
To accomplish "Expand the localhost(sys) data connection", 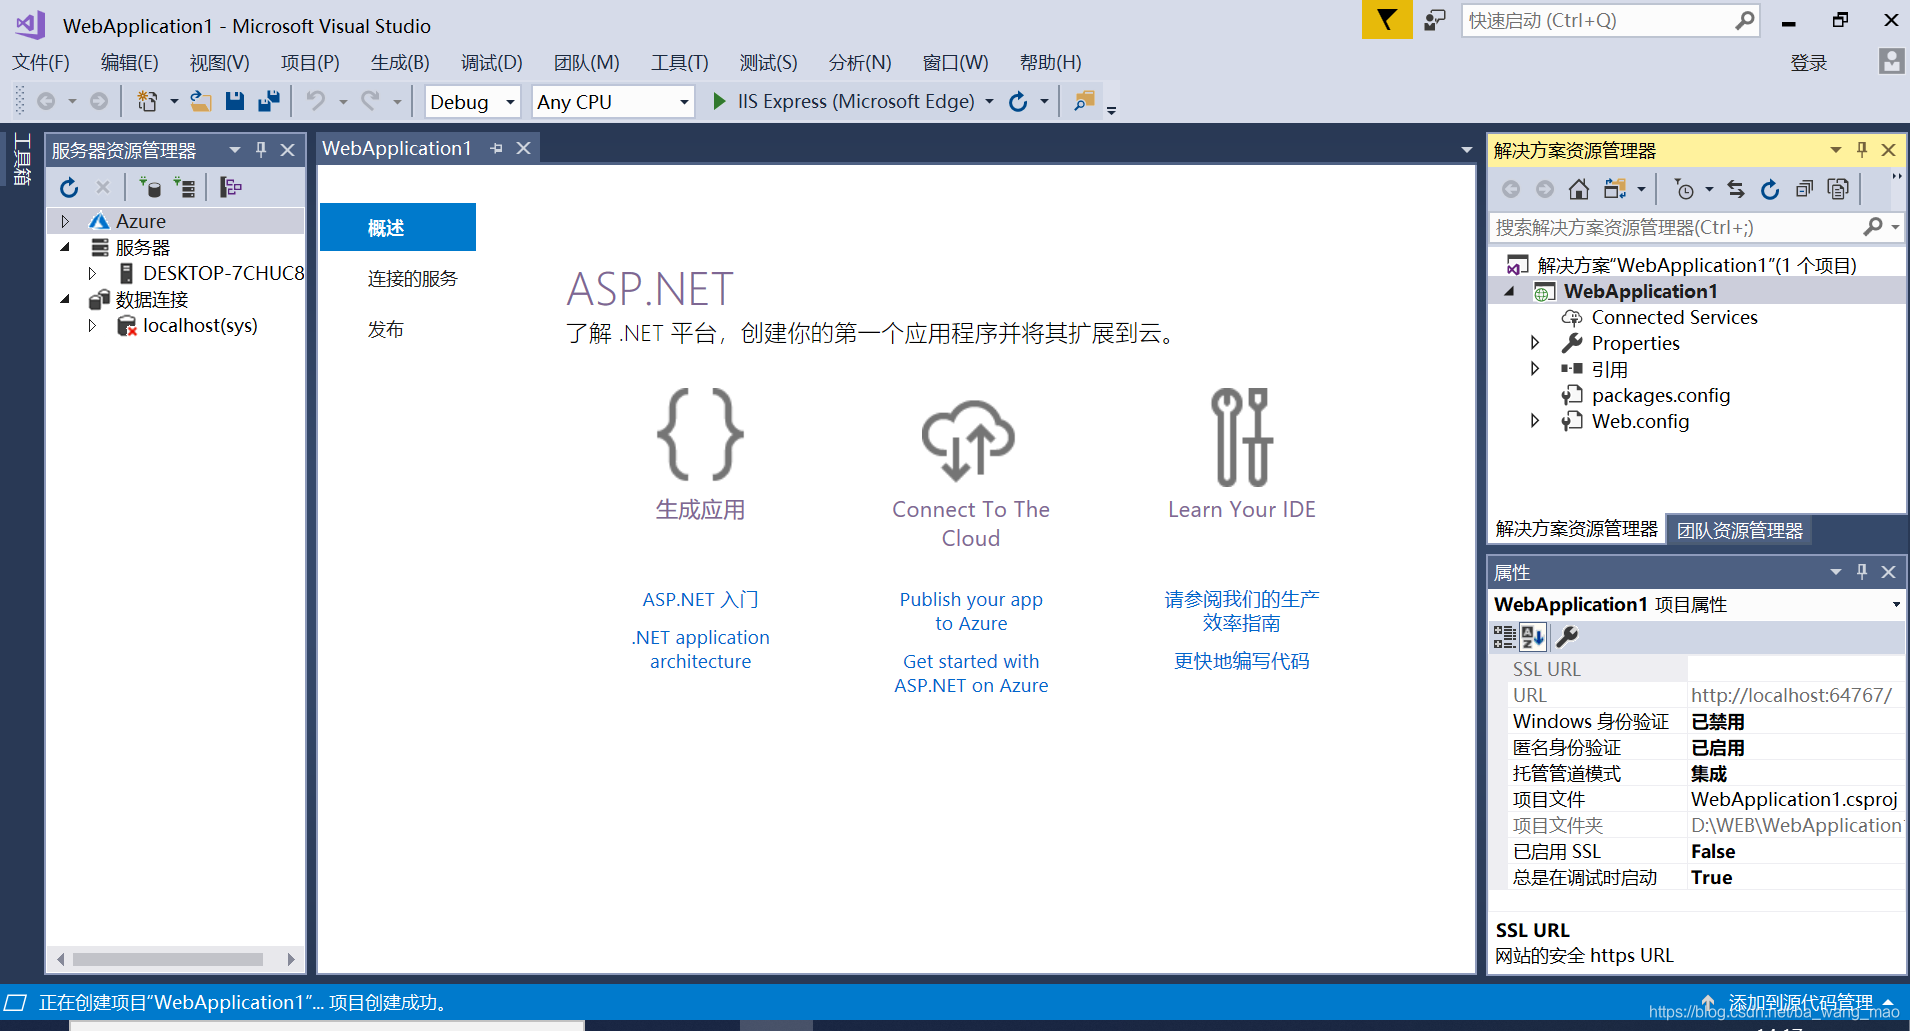I will click(x=92, y=325).
